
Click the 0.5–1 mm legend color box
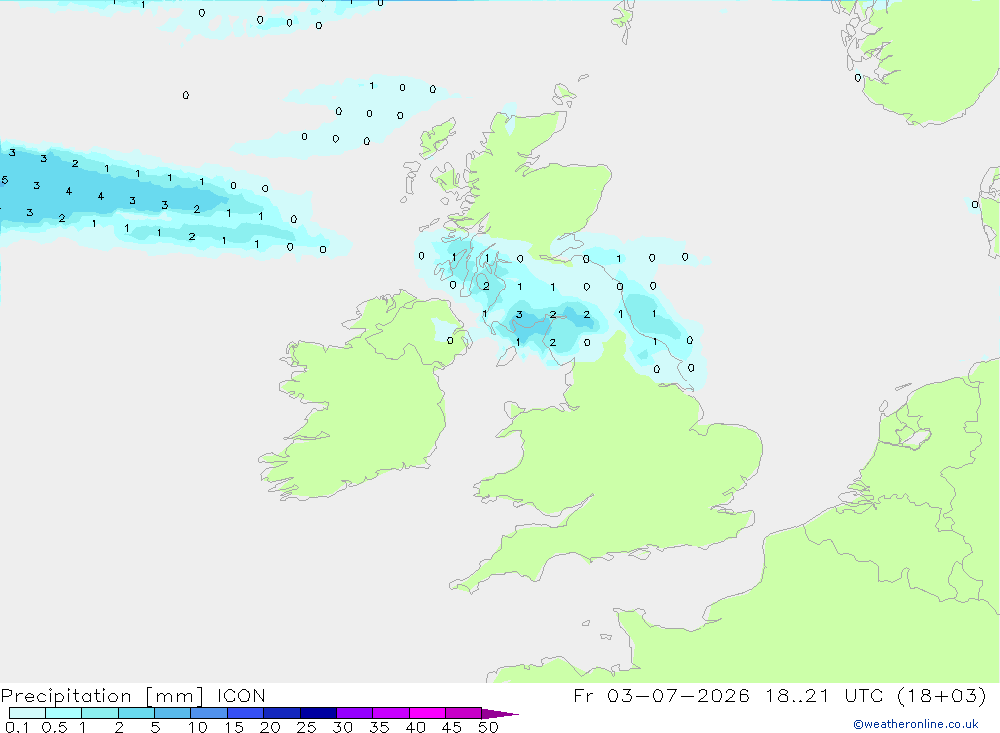63,713
